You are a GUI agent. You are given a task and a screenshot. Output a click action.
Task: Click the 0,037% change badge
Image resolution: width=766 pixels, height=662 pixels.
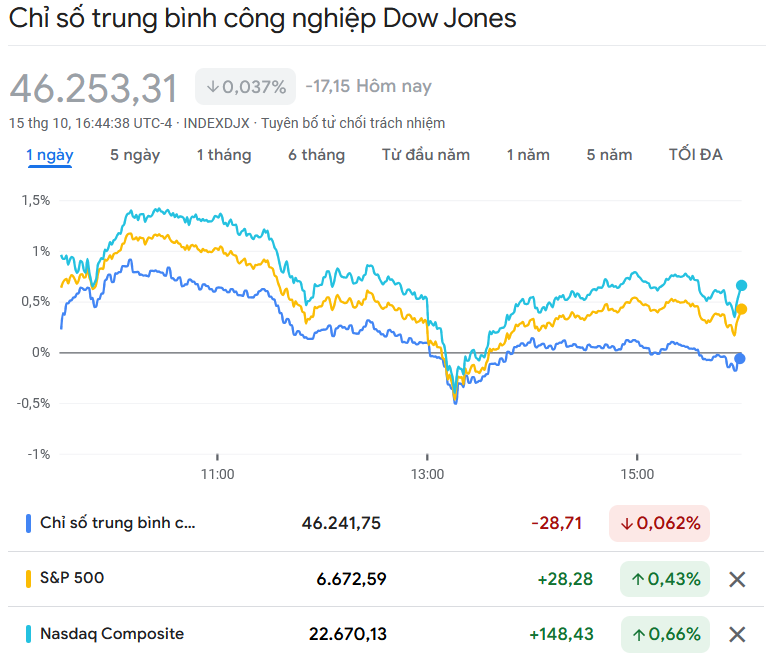246,87
